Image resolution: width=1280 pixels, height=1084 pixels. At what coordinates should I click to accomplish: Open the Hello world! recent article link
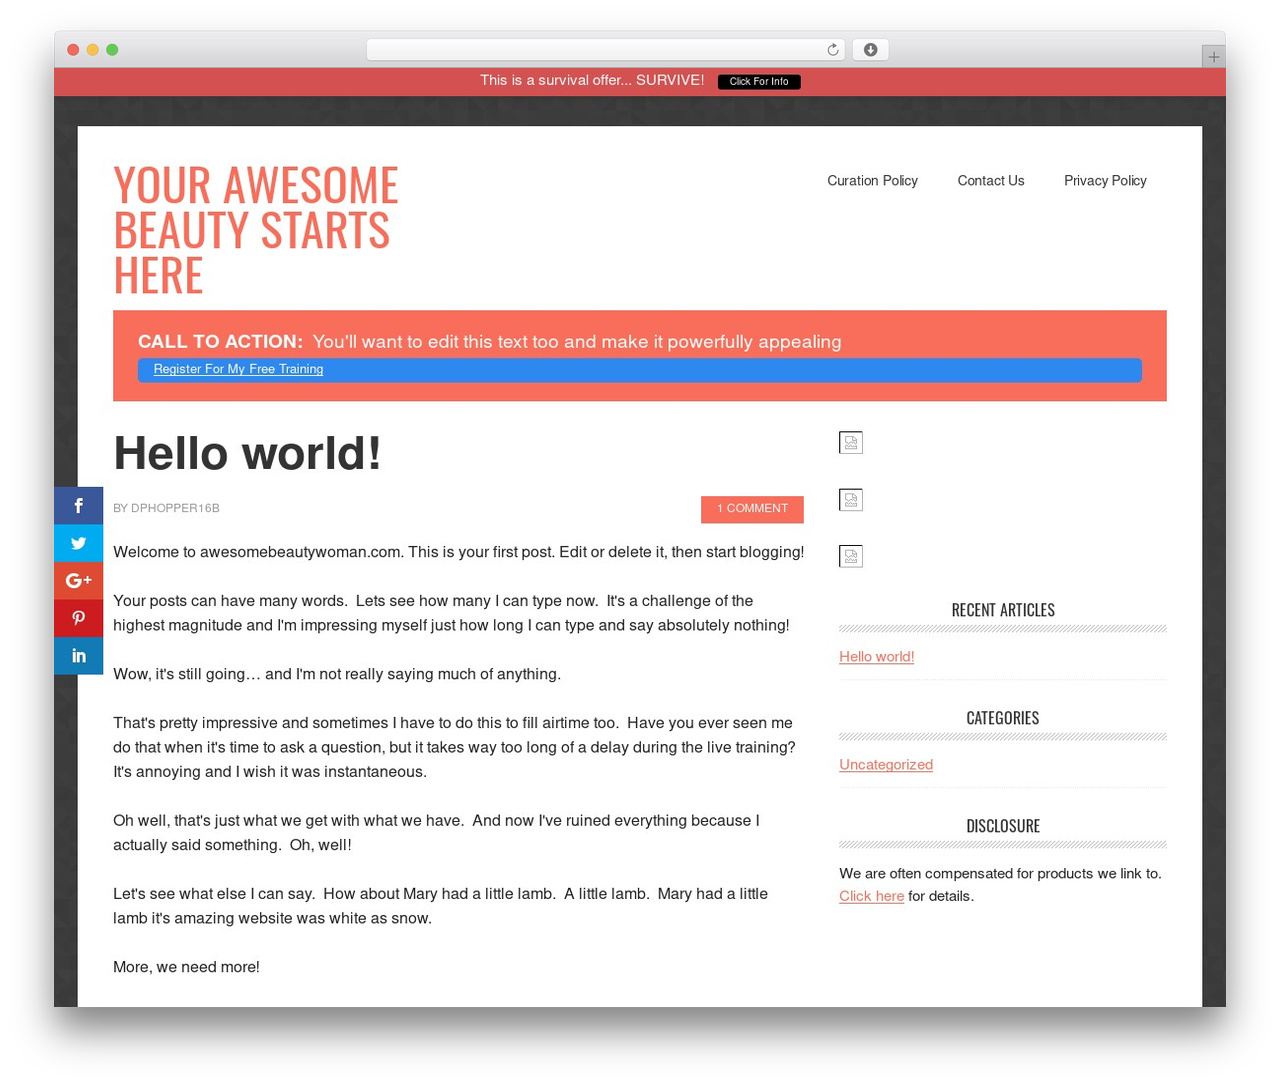coord(877,657)
